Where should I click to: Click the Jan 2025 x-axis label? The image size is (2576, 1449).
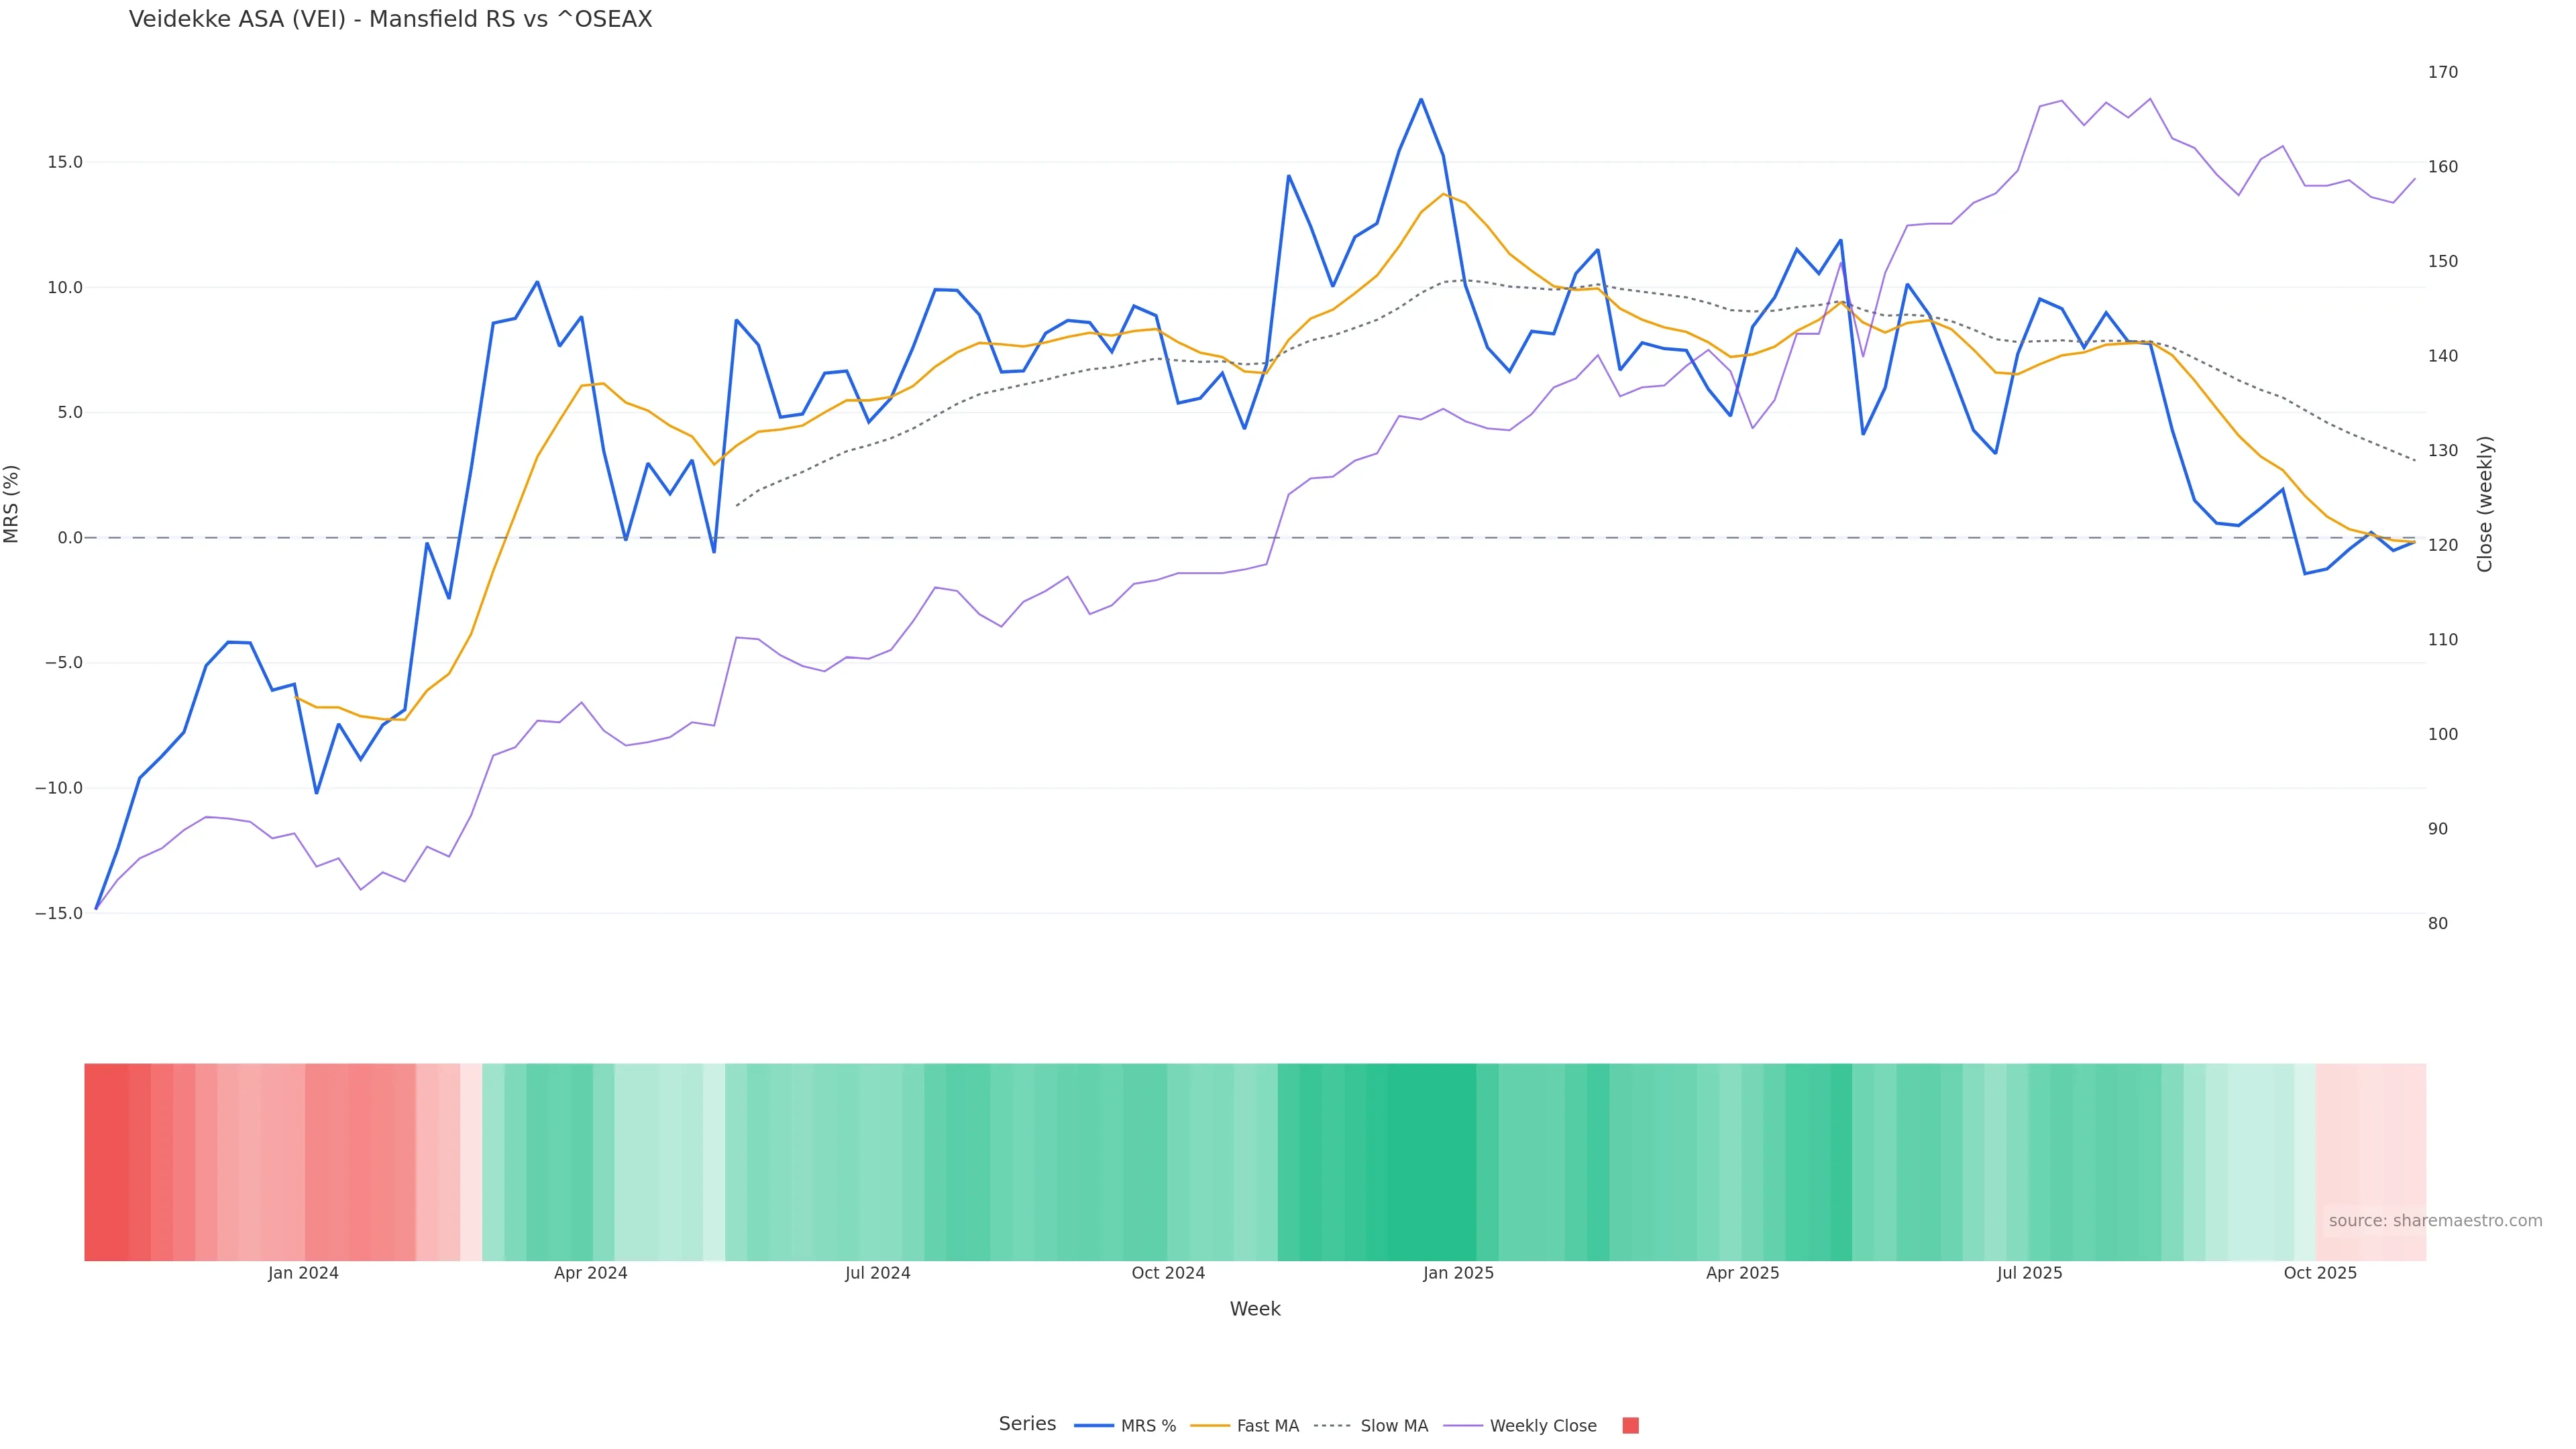pyautogui.click(x=1458, y=1273)
